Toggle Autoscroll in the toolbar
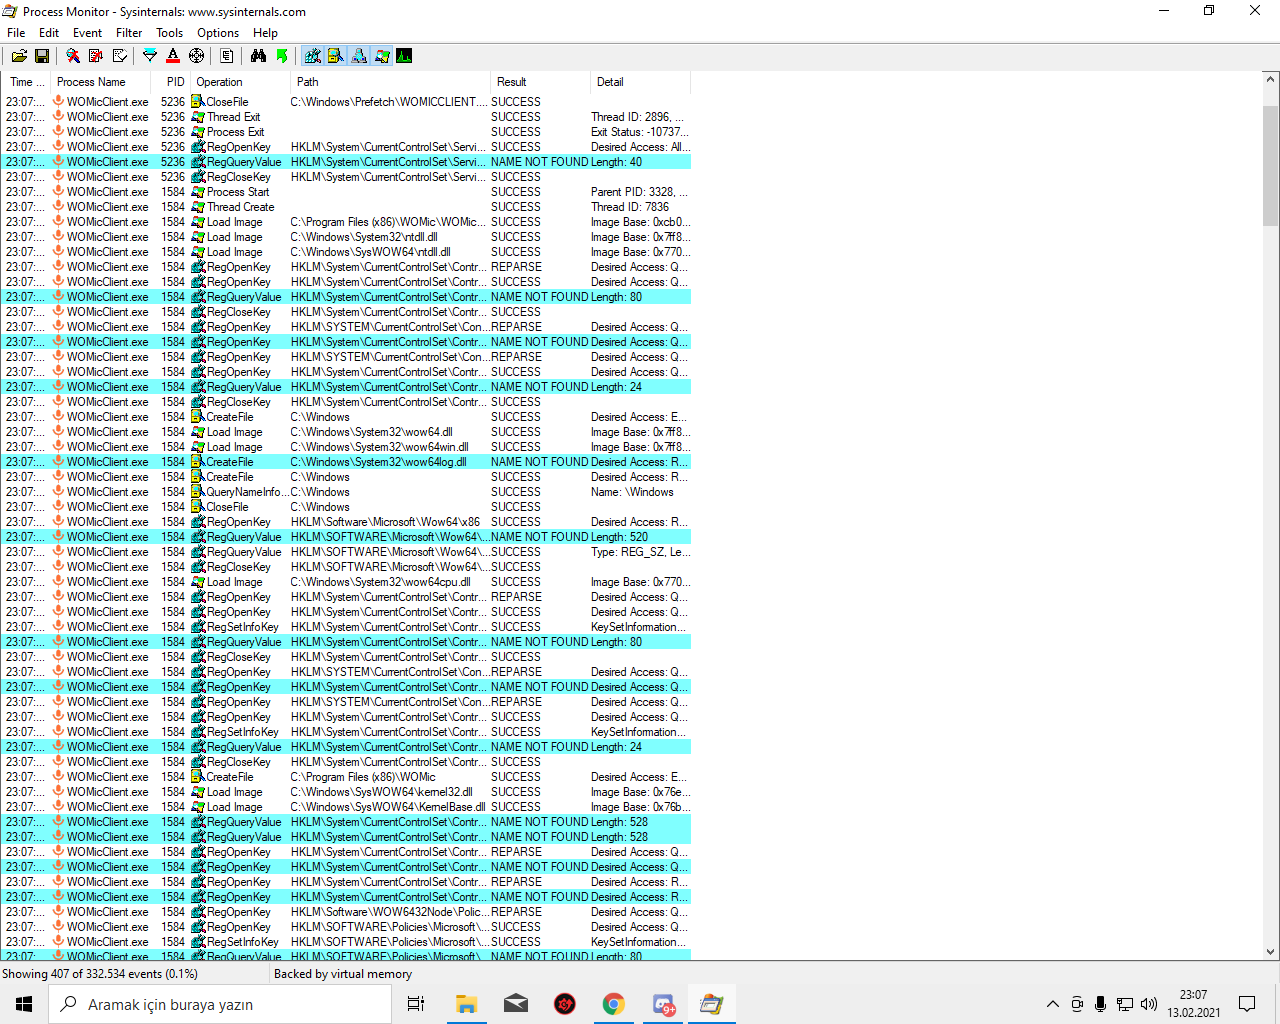 [x=96, y=56]
